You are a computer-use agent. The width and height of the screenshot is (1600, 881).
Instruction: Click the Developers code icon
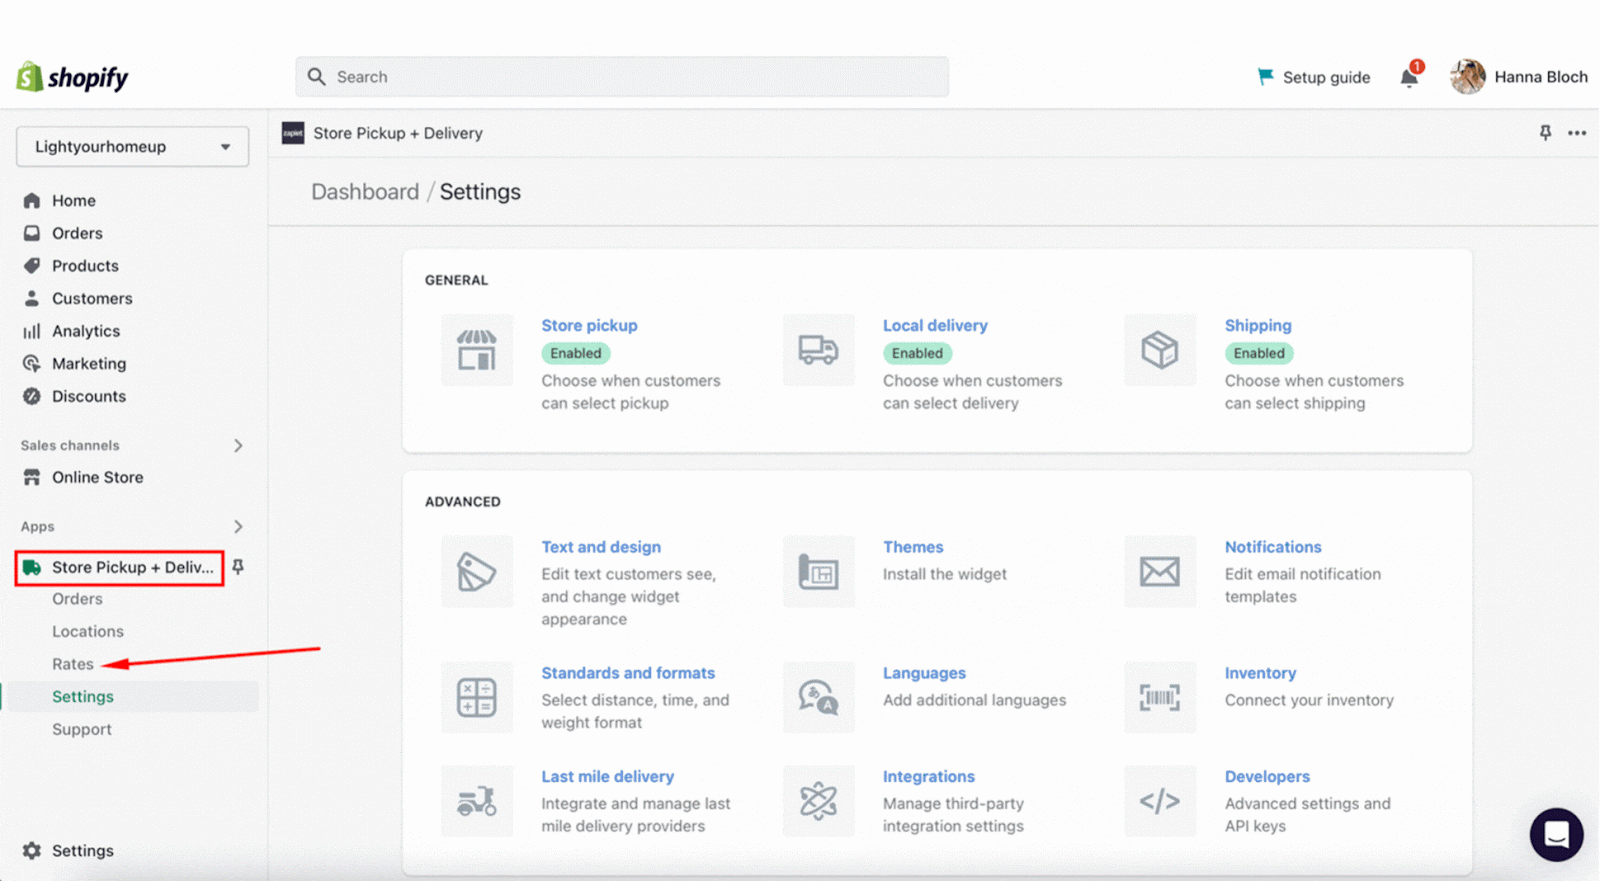click(1160, 801)
